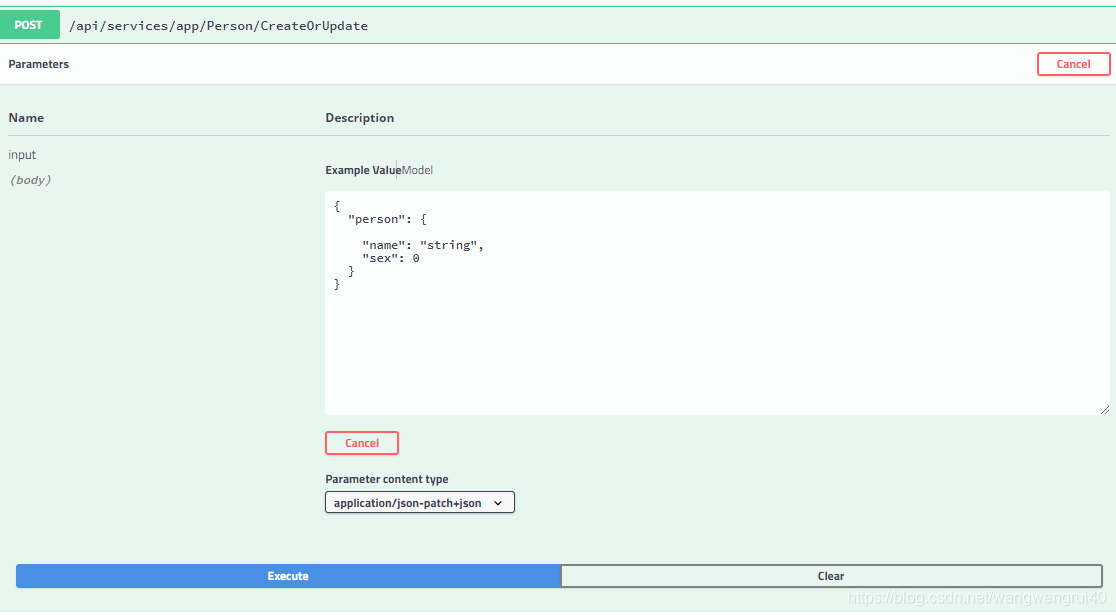Click the "person": { line in JSON
1116x616 pixels.
pos(387,219)
